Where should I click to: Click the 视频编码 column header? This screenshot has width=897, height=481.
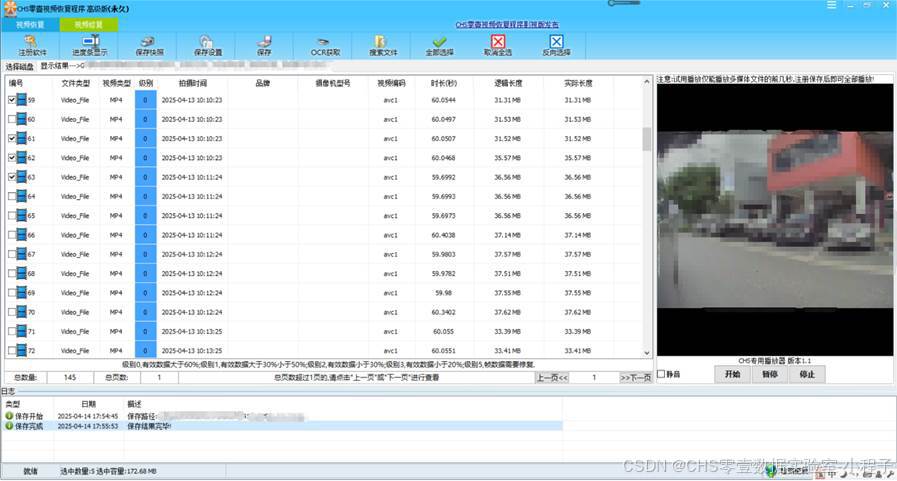coord(391,83)
